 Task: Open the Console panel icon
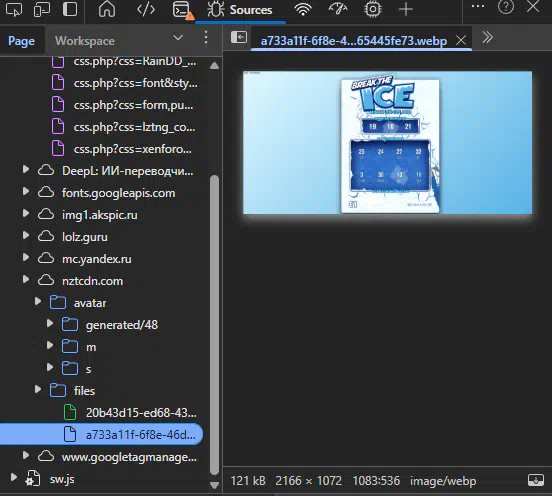(182, 10)
